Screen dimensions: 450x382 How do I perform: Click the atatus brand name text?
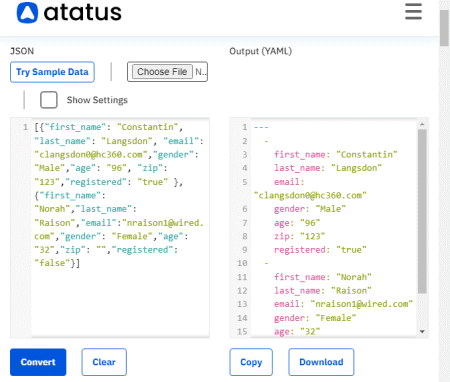click(83, 13)
